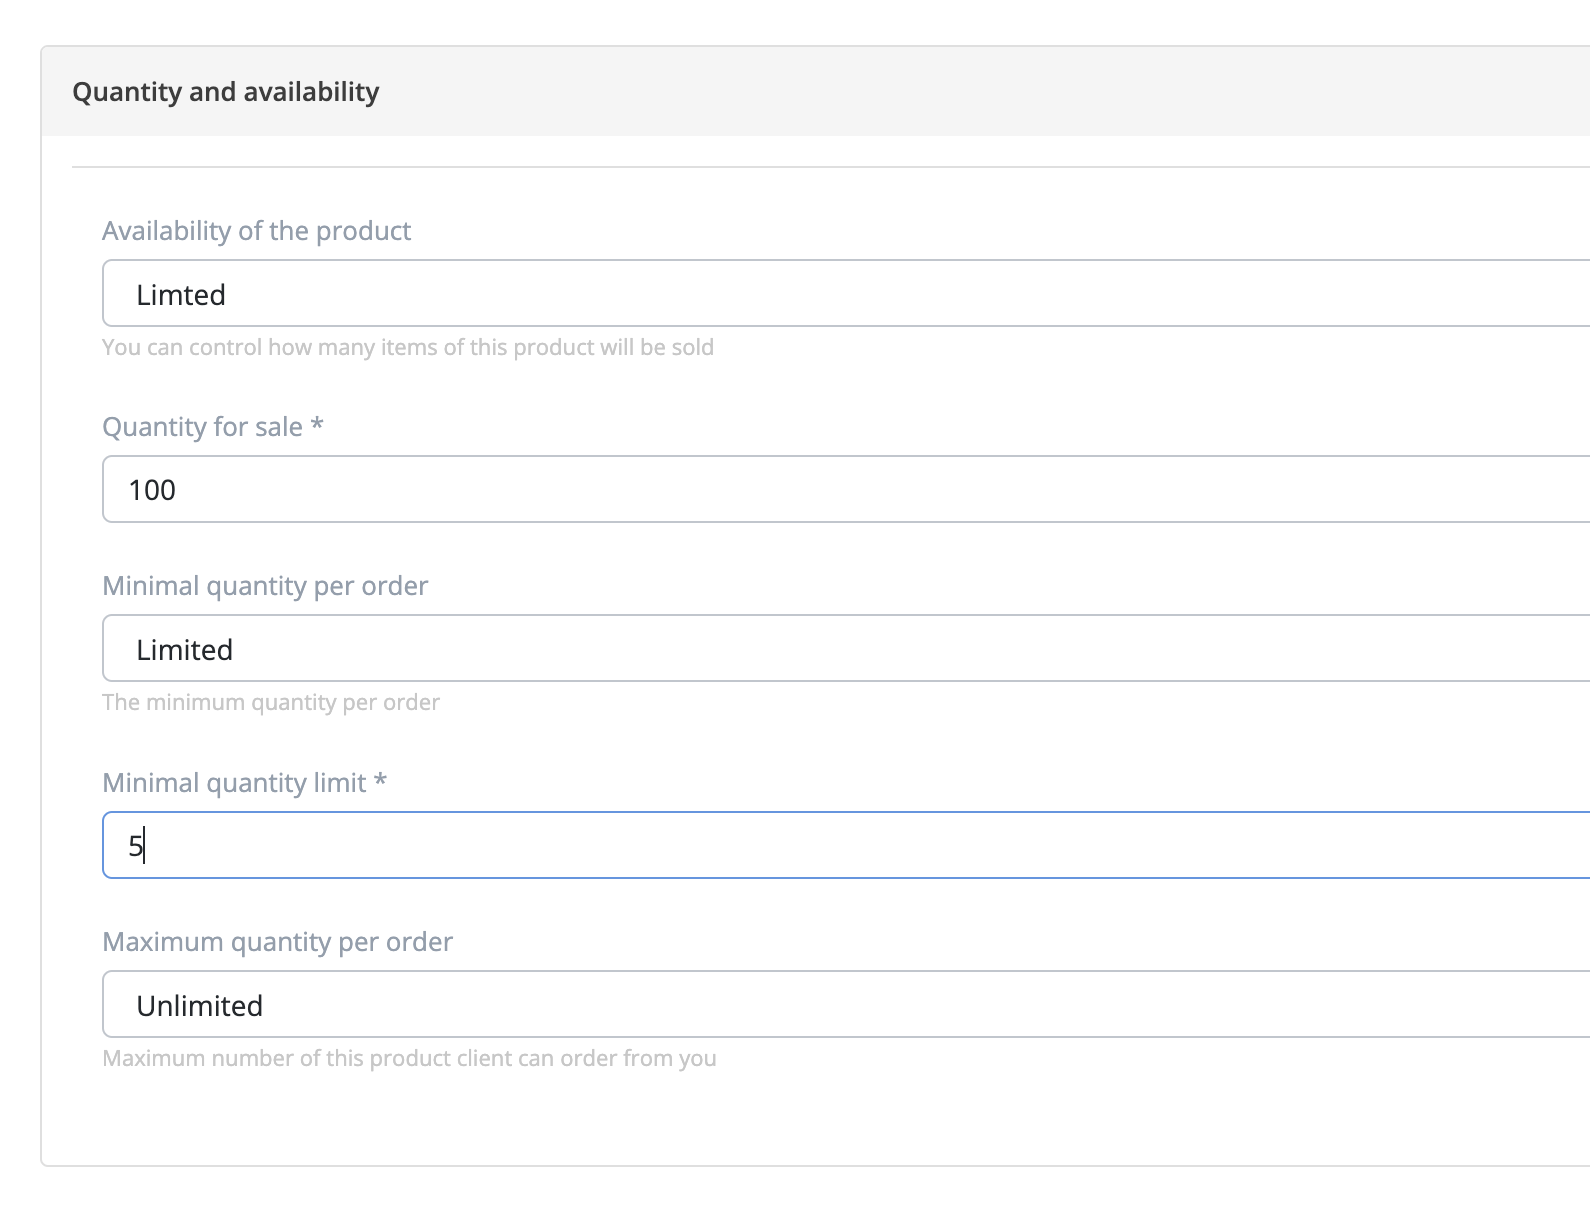
Task: Click the asterisk beside Minimal quantity limit
Action: (380, 782)
